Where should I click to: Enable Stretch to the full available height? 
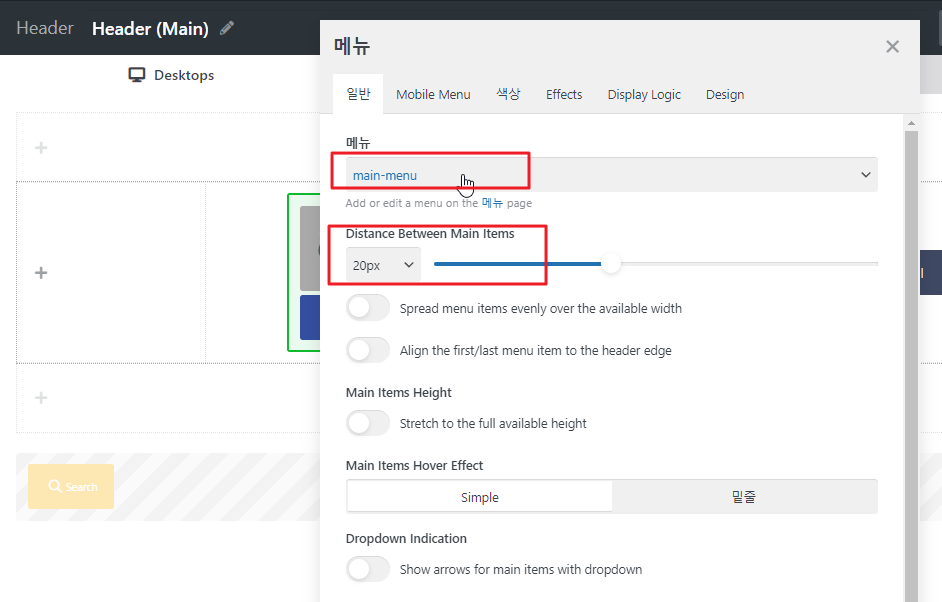click(x=368, y=424)
